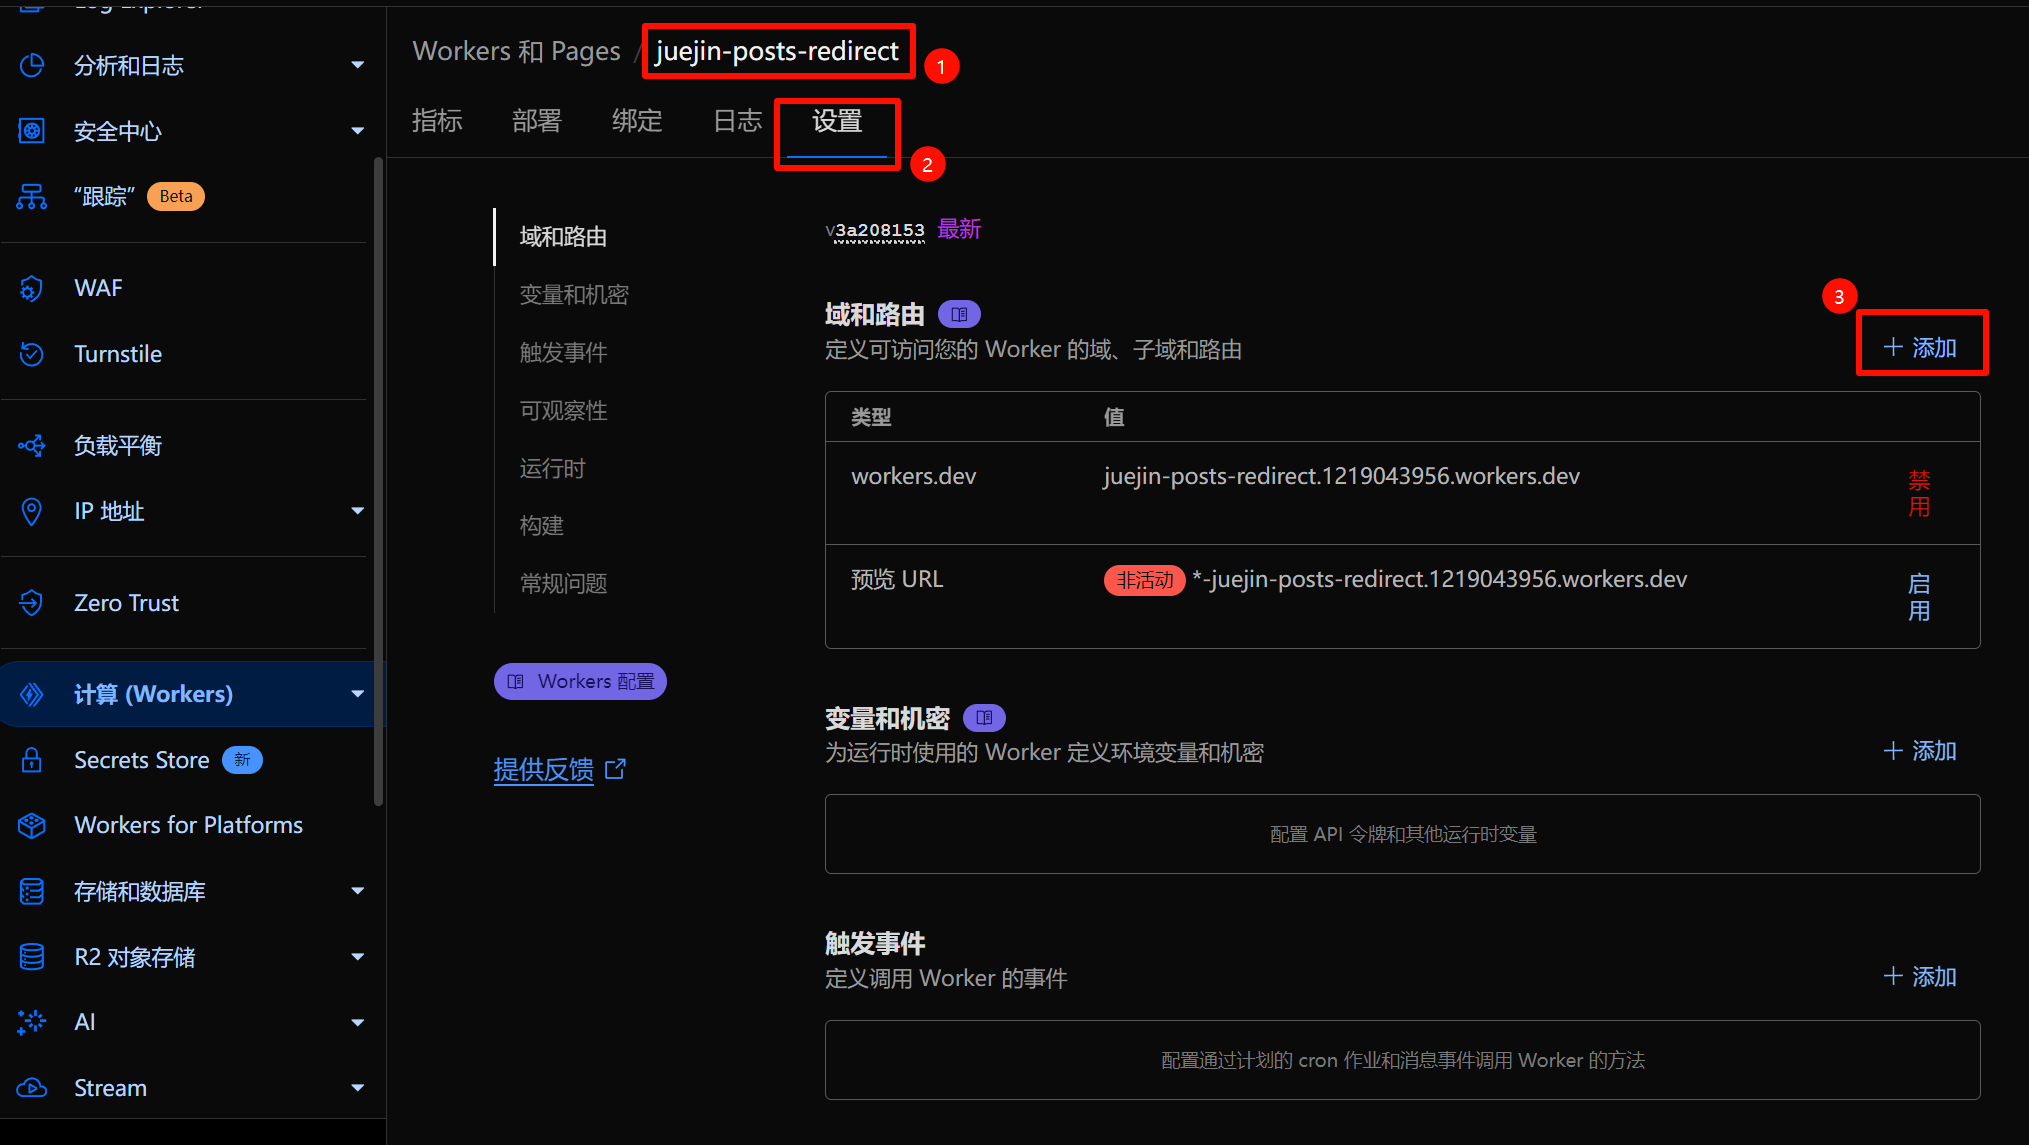This screenshot has width=2029, height=1145.
Task: Switch to the 绑定 tab
Action: [x=637, y=121]
